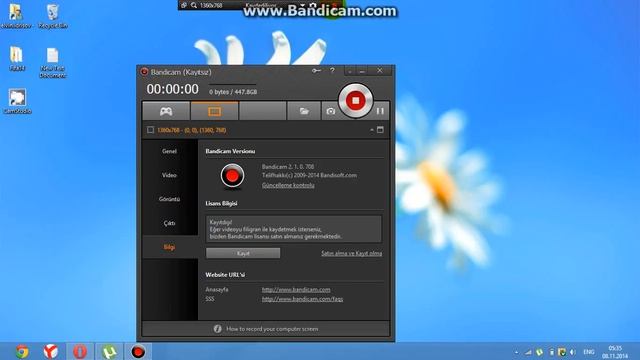
Task: Click the volume speaker tray icon
Action: click(x=573, y=352)
